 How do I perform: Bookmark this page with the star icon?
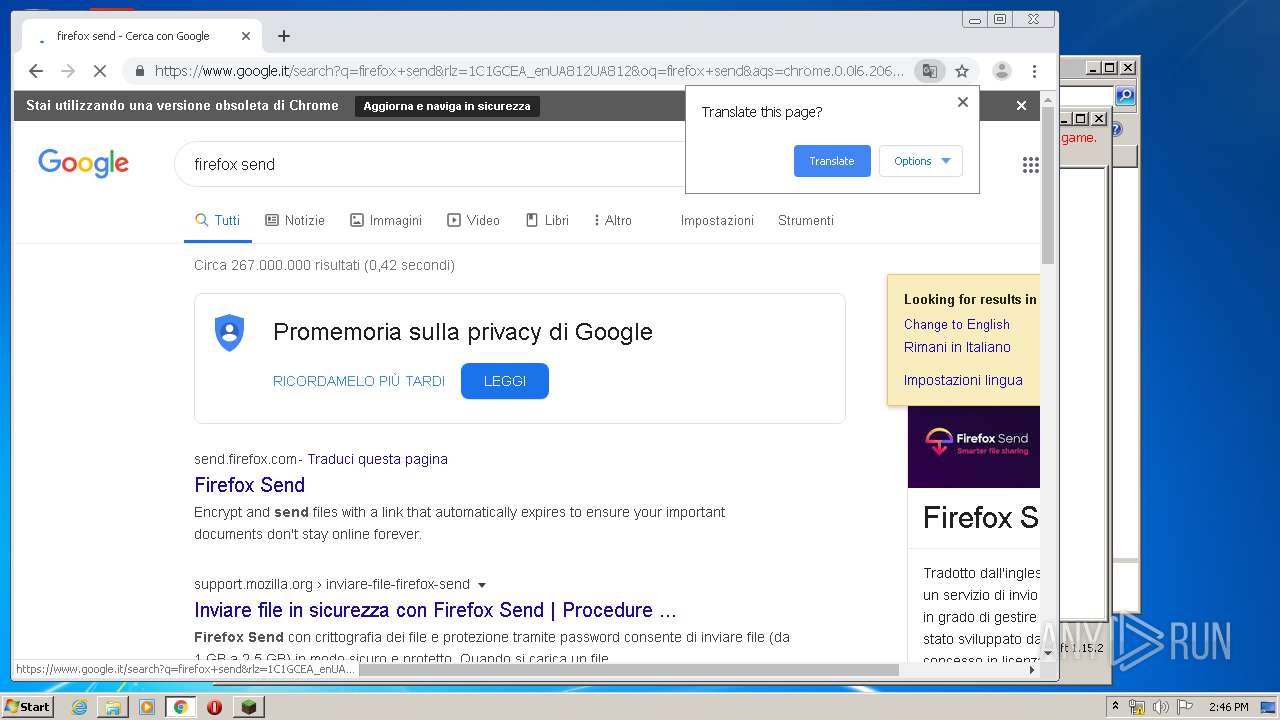click(x=962, y=71)
